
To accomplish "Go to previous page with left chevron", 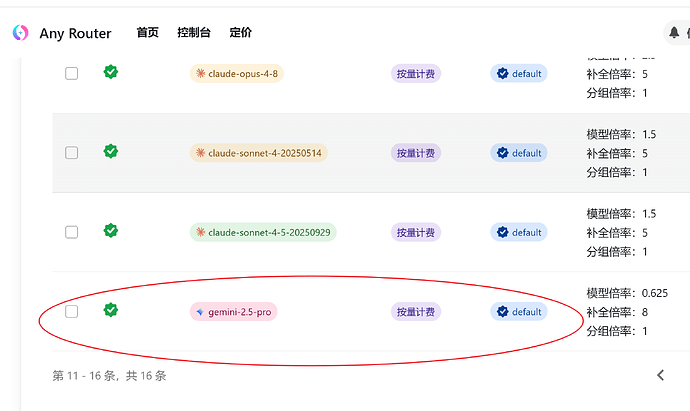I will coord(661,375).
